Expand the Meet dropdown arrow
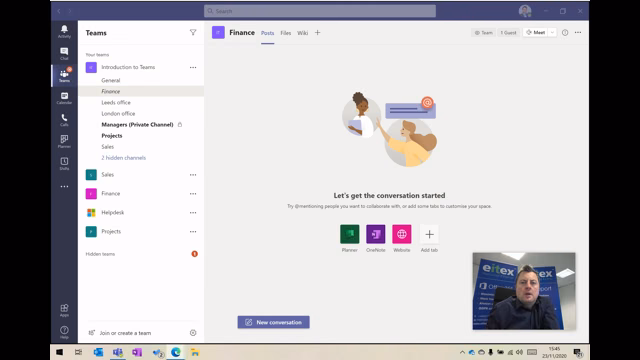The height and width of the screenshot is (360, 640). pyautogui.click(x=552, y=33)
